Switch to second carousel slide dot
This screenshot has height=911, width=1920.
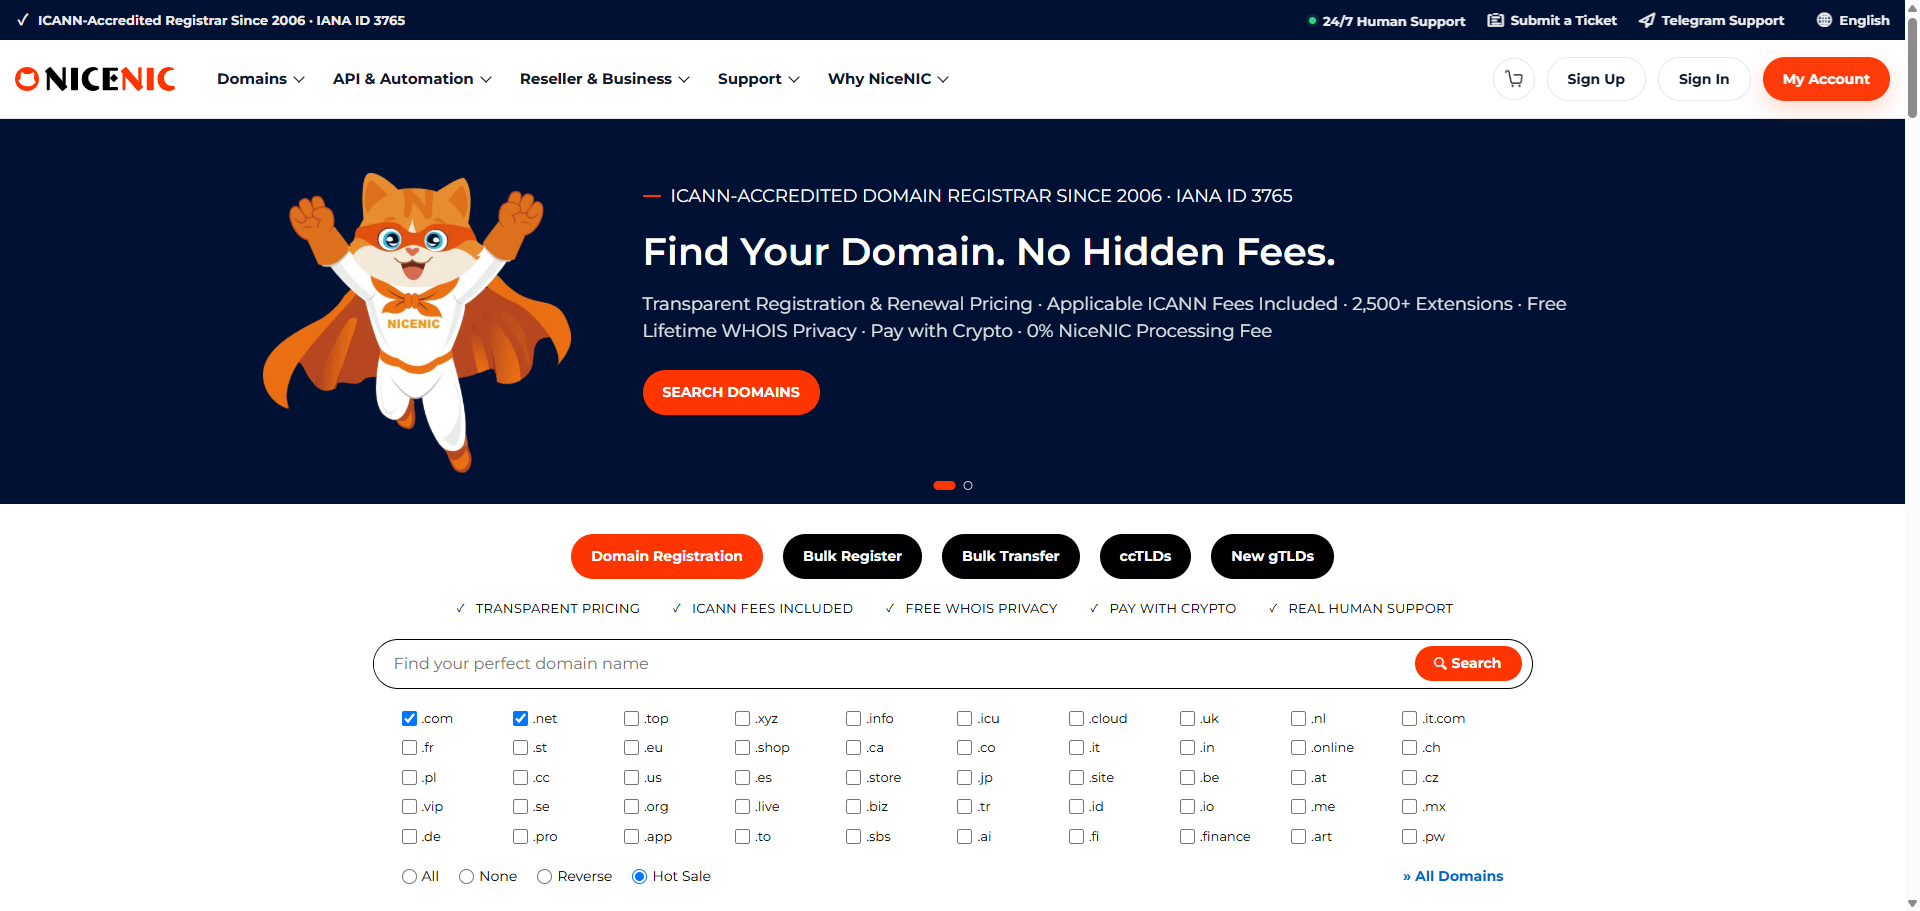tap(967, 485)
